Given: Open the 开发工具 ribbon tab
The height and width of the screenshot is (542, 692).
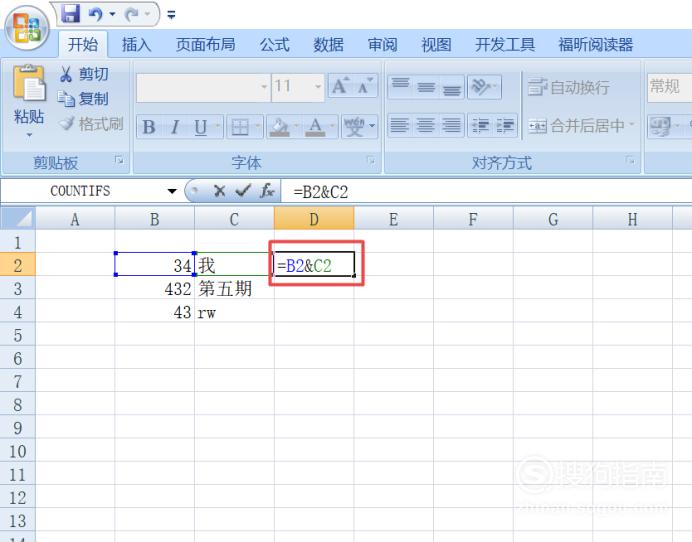Looking at the screenshot, I should pyautogui.click(x=505, y=44).
